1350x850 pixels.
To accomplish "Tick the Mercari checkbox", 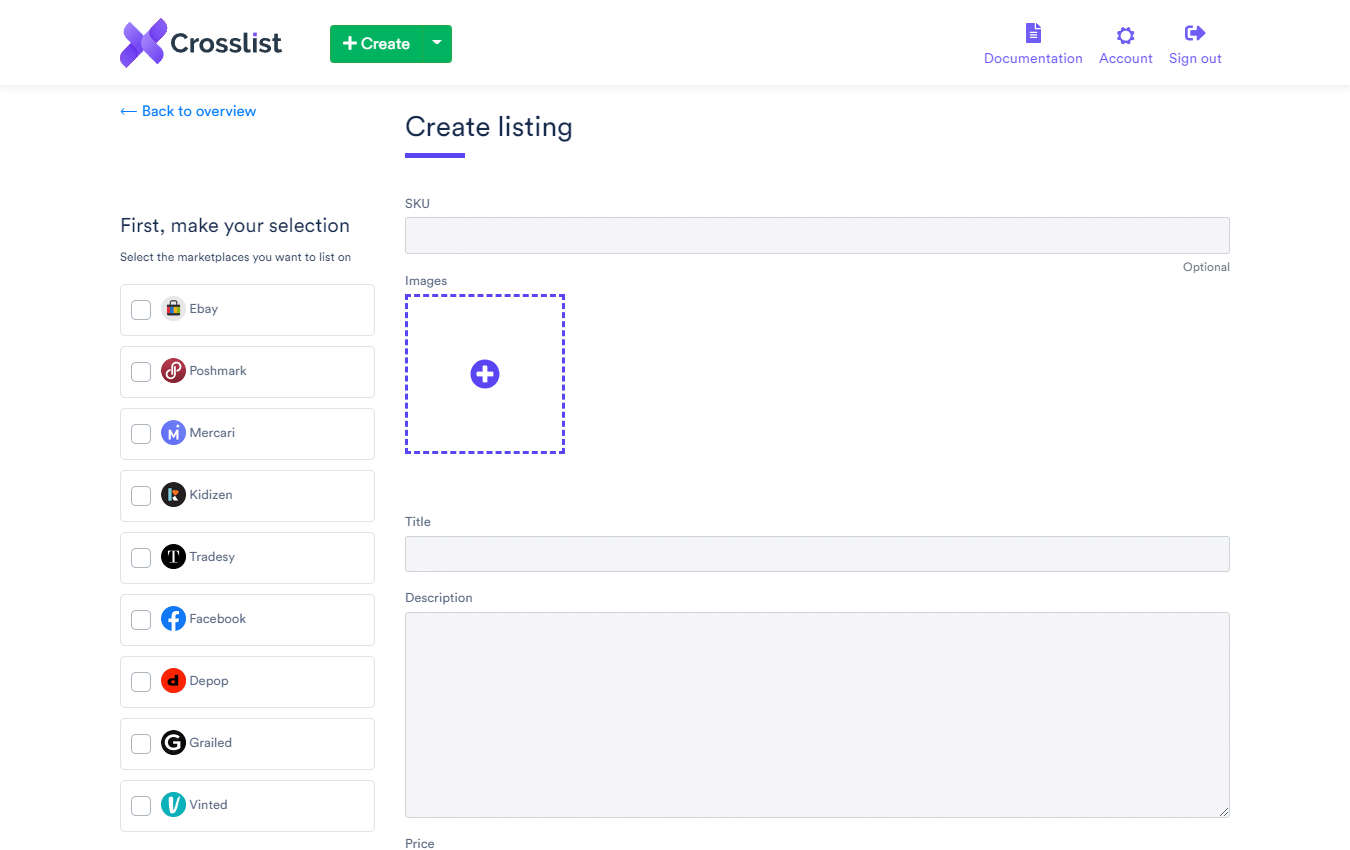I will click(x=141, y=434).
